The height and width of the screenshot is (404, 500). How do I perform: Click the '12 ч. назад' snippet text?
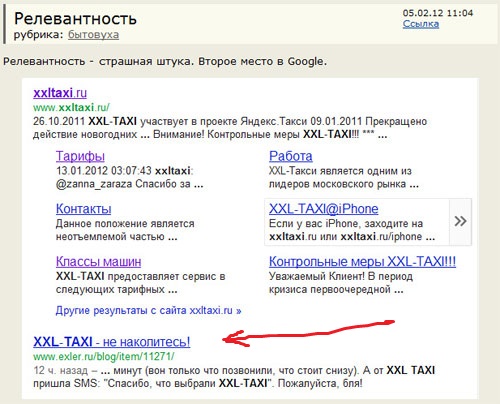[x=61, y=370]
